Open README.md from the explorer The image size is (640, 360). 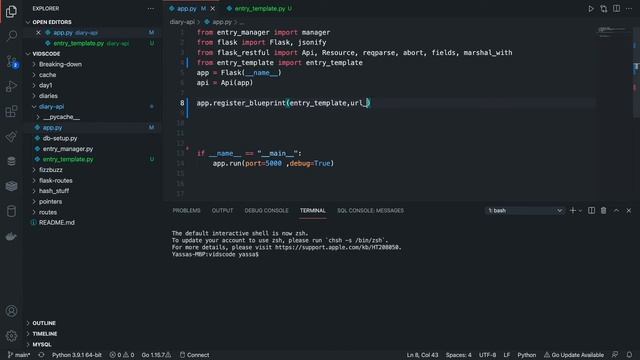coord(56,223)
